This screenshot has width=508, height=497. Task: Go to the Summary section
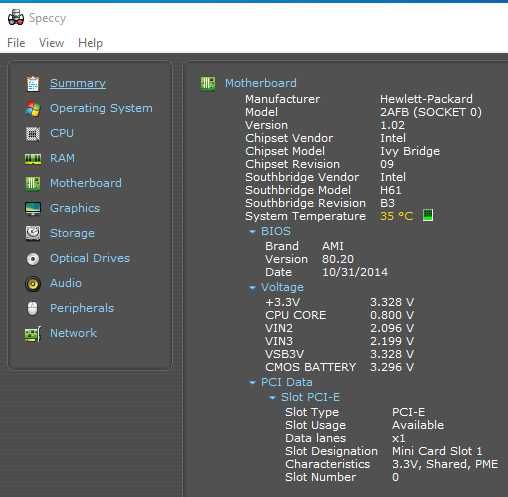coord(78,83)
